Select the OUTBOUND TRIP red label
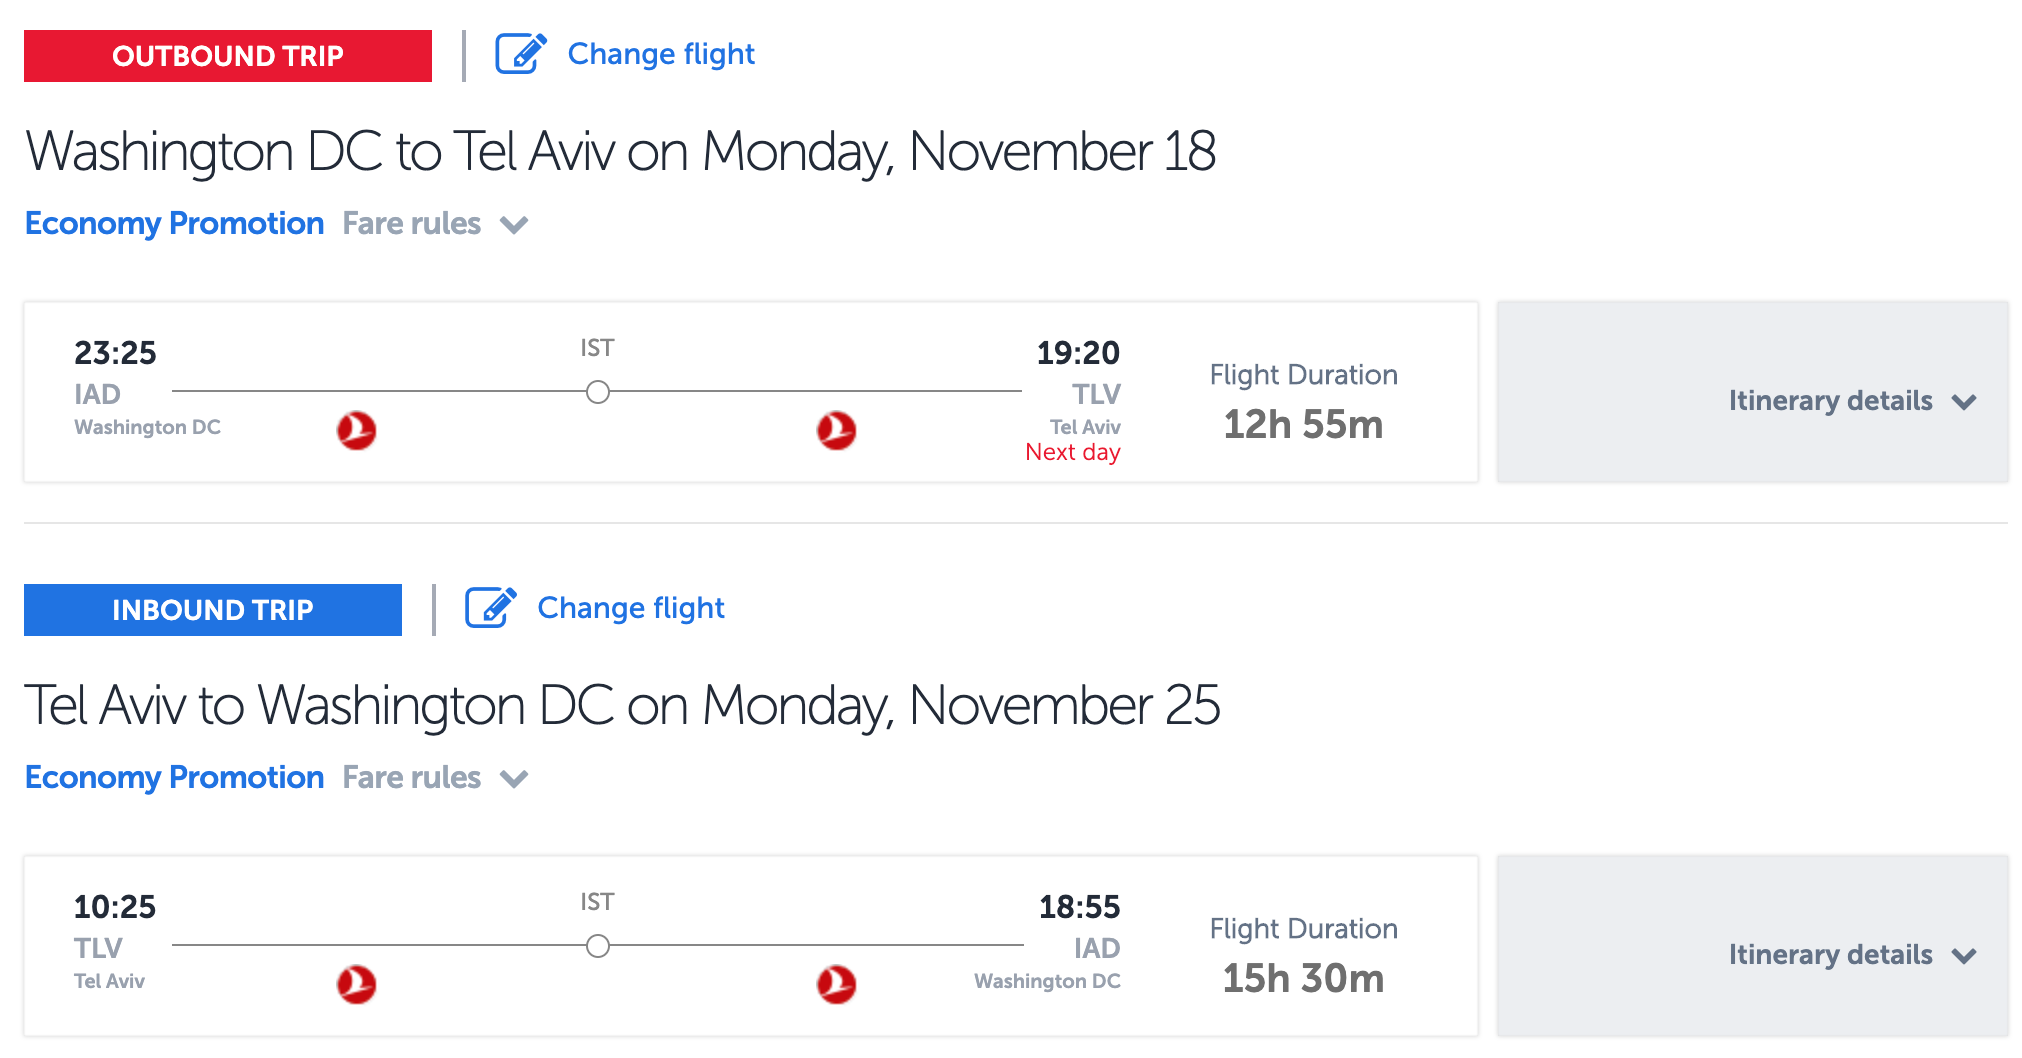The image size is (2022, 1058). 228,56
